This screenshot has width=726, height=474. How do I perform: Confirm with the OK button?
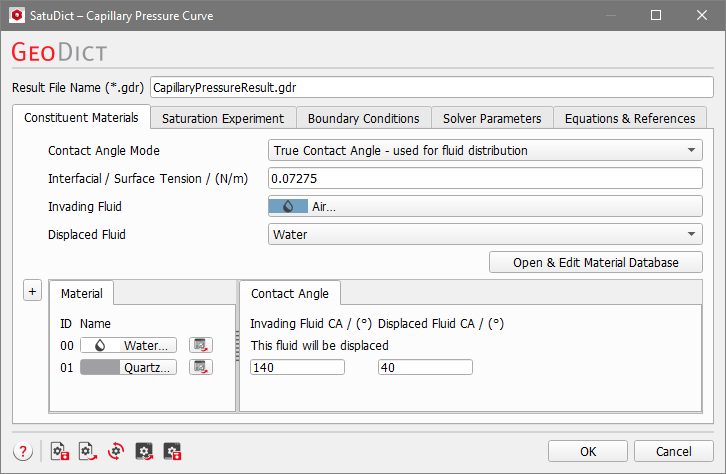click(x=588, y=451)
